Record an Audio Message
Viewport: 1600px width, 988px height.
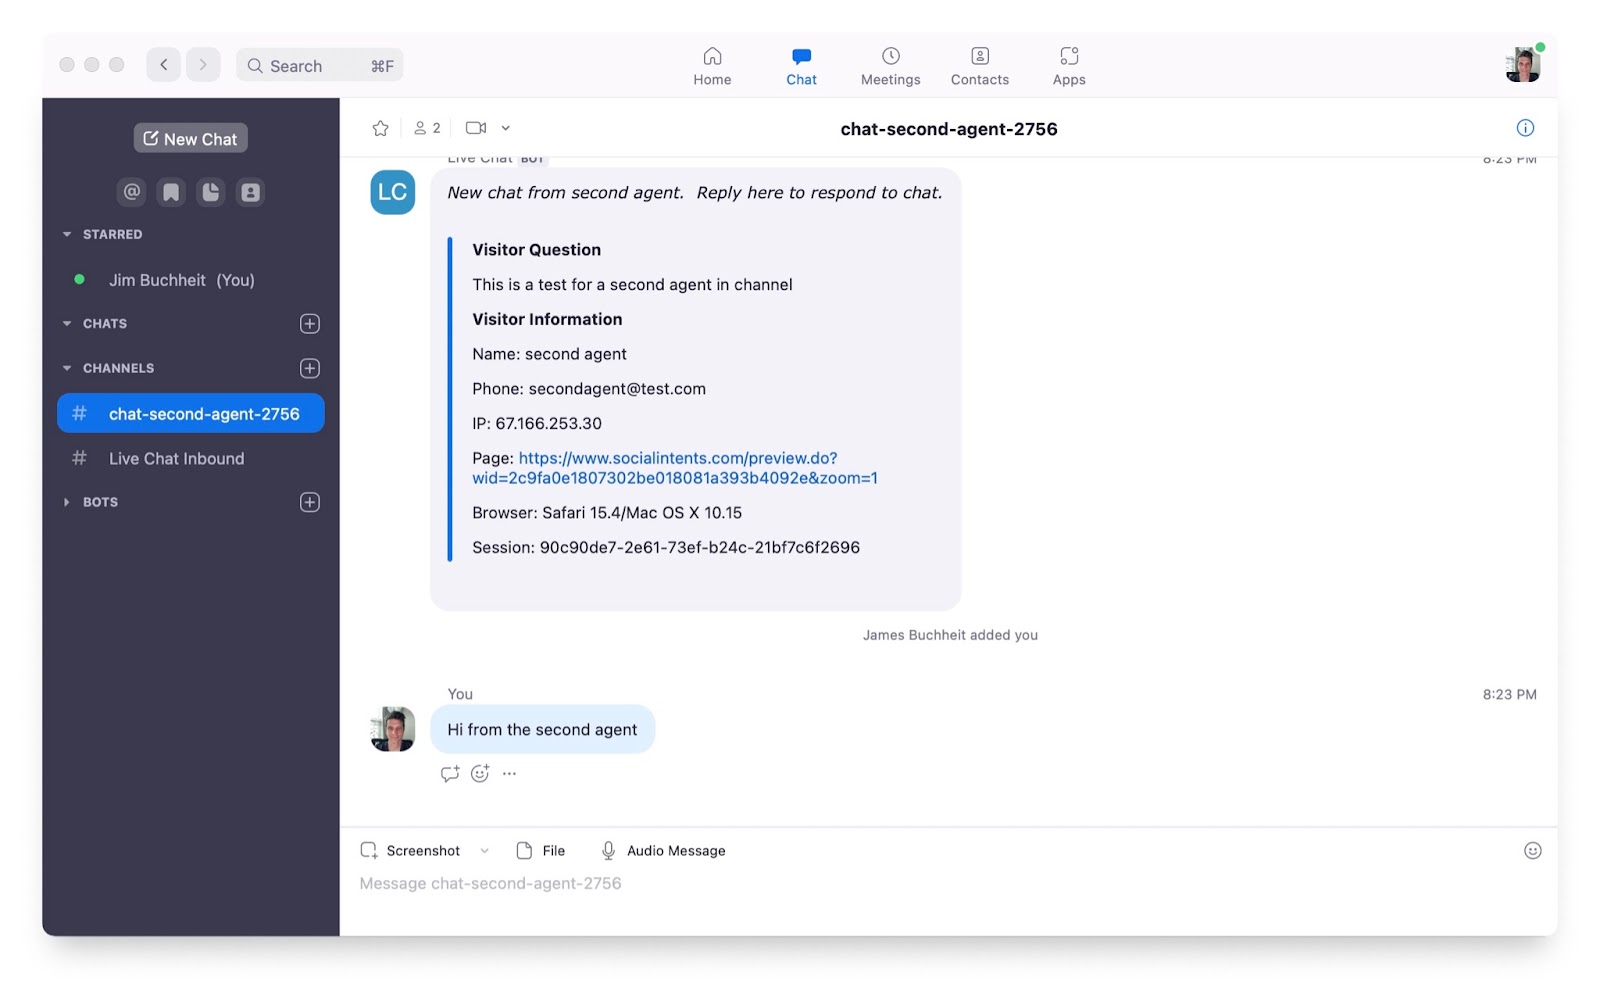(663, 851)
